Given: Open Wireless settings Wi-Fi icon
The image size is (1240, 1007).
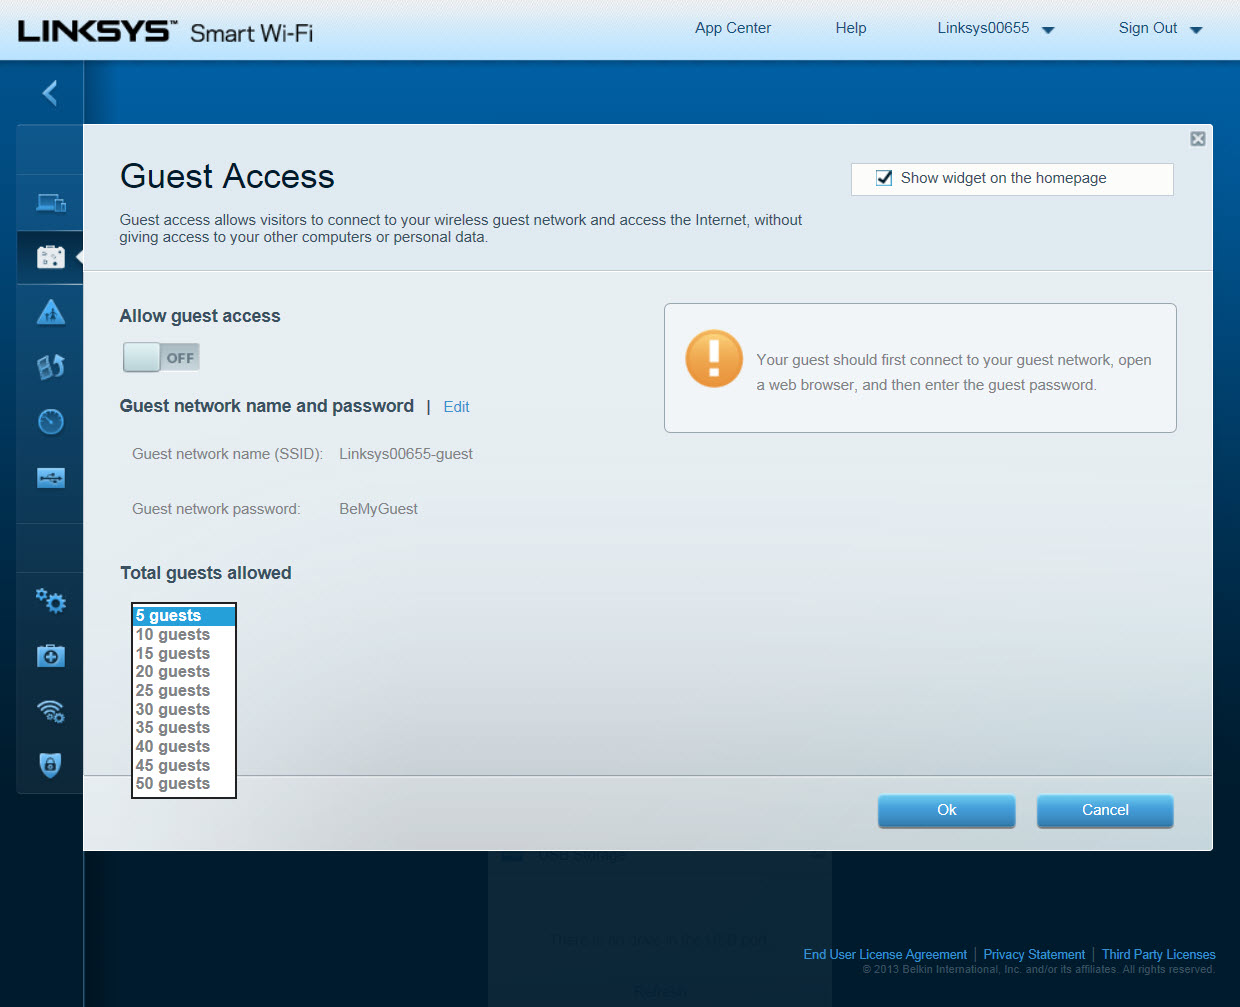Looking at the screenshot, I should (51, 711).
